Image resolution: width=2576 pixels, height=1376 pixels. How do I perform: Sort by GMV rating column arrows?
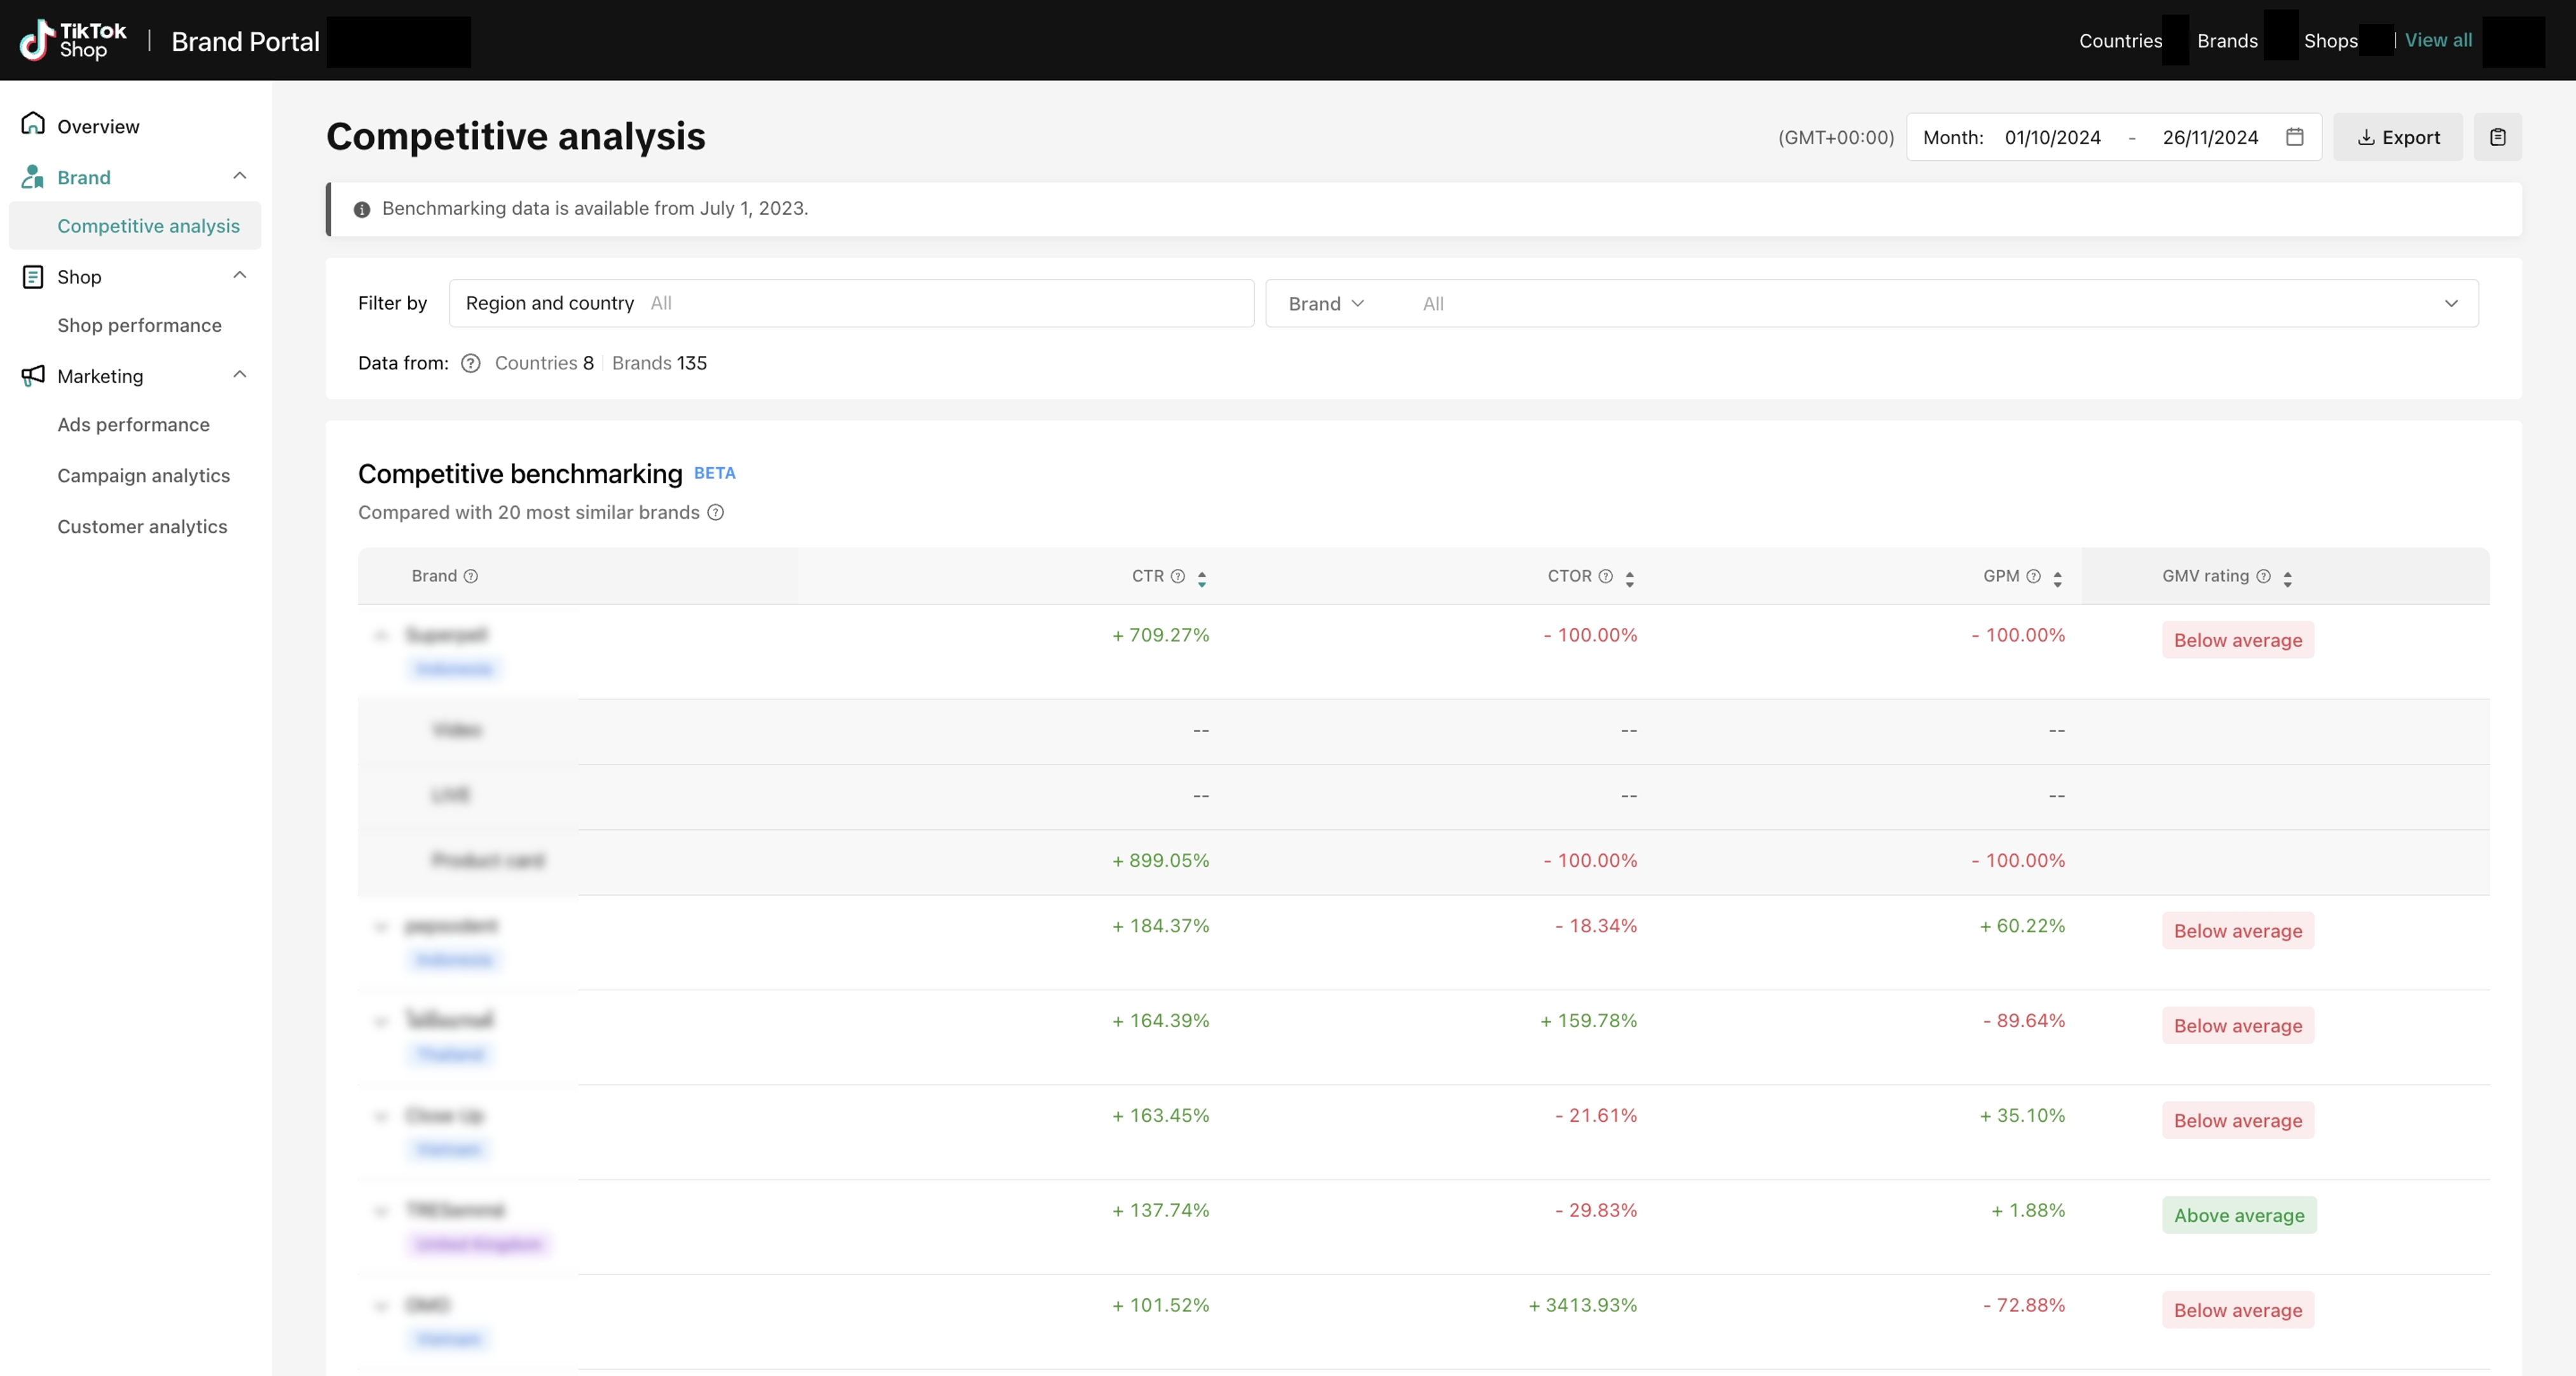[2287, 578]
